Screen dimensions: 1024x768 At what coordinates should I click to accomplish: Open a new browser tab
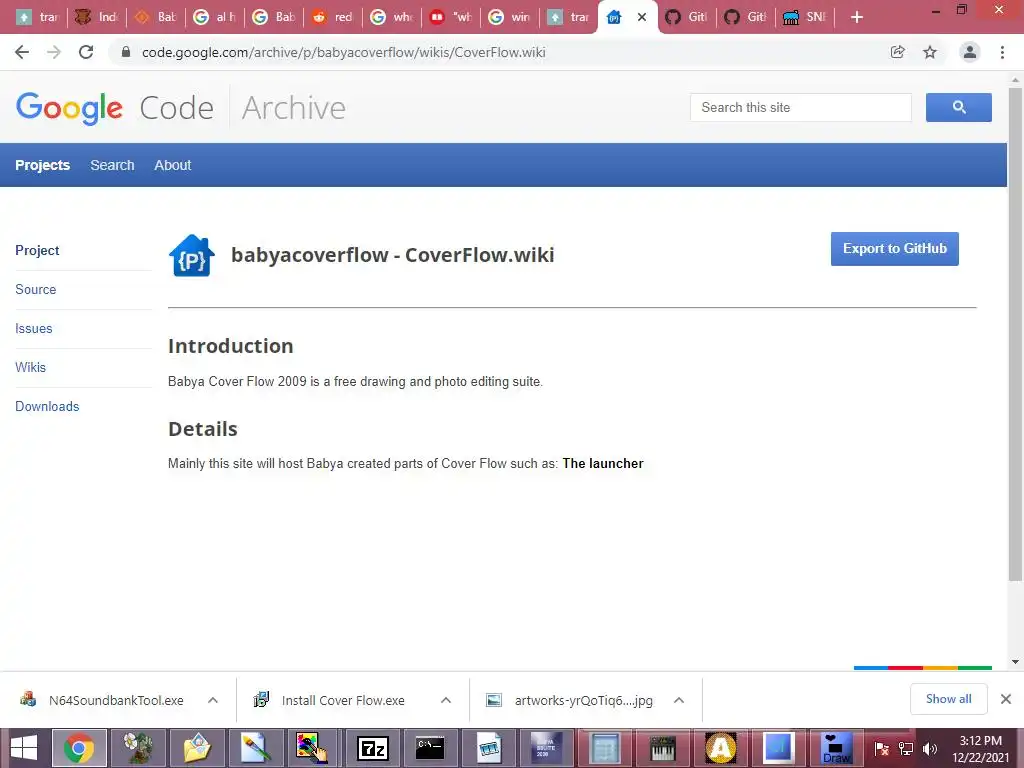(857, 18)
